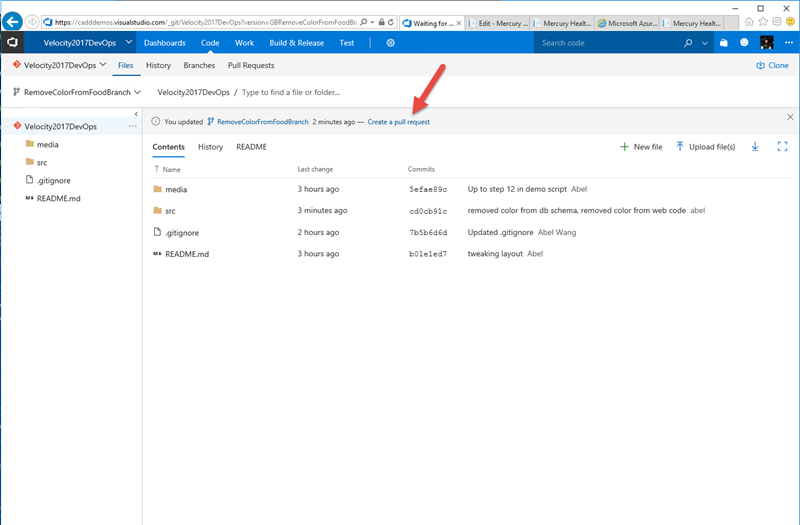Image resolution: width=800 pixels, height=525 pixels.
Task: Select the History tab beside Contents
Action: click(210, 147)
